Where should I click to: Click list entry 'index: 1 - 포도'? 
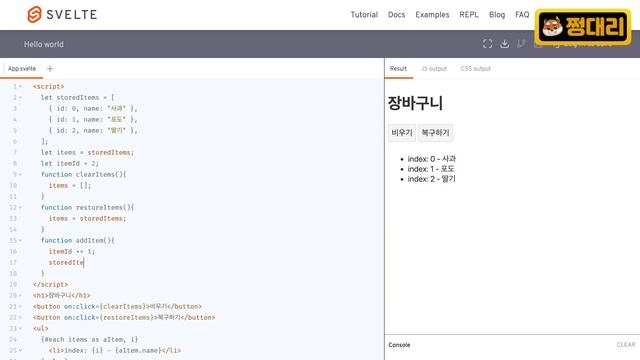tap(431, 169)
